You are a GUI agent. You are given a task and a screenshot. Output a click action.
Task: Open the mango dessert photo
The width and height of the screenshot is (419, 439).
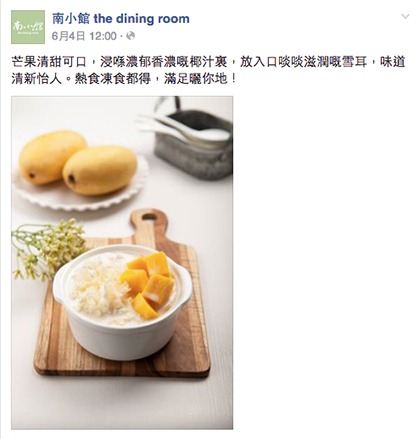coord(122,263)
